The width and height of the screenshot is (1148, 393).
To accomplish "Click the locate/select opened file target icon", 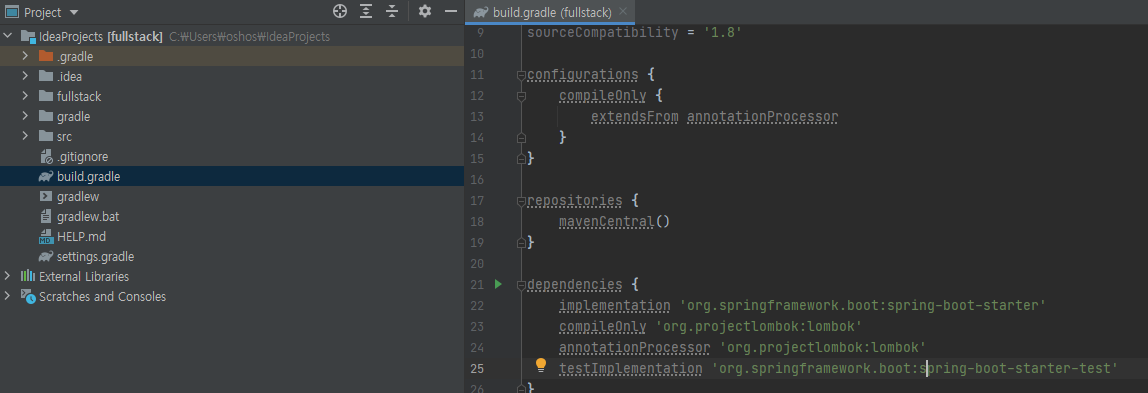I will [340, 11].
